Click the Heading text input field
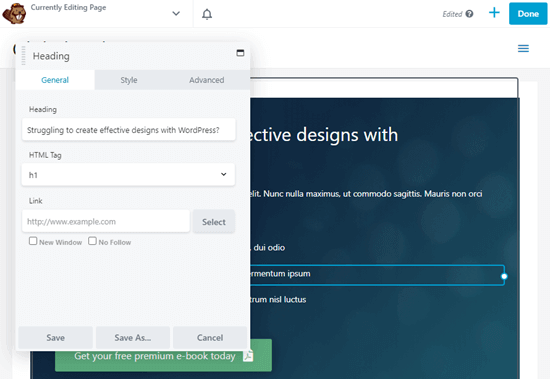The image size is (550, 379). (128, 130)
